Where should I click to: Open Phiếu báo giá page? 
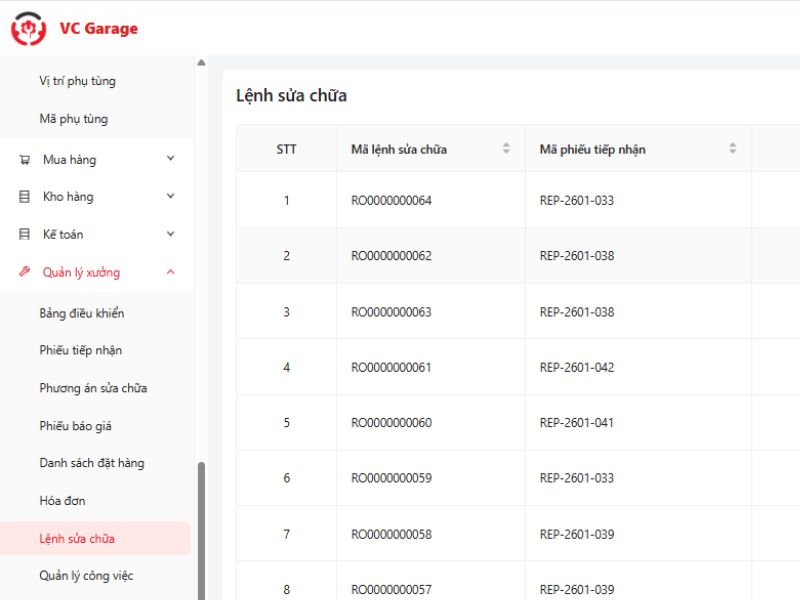76,426
